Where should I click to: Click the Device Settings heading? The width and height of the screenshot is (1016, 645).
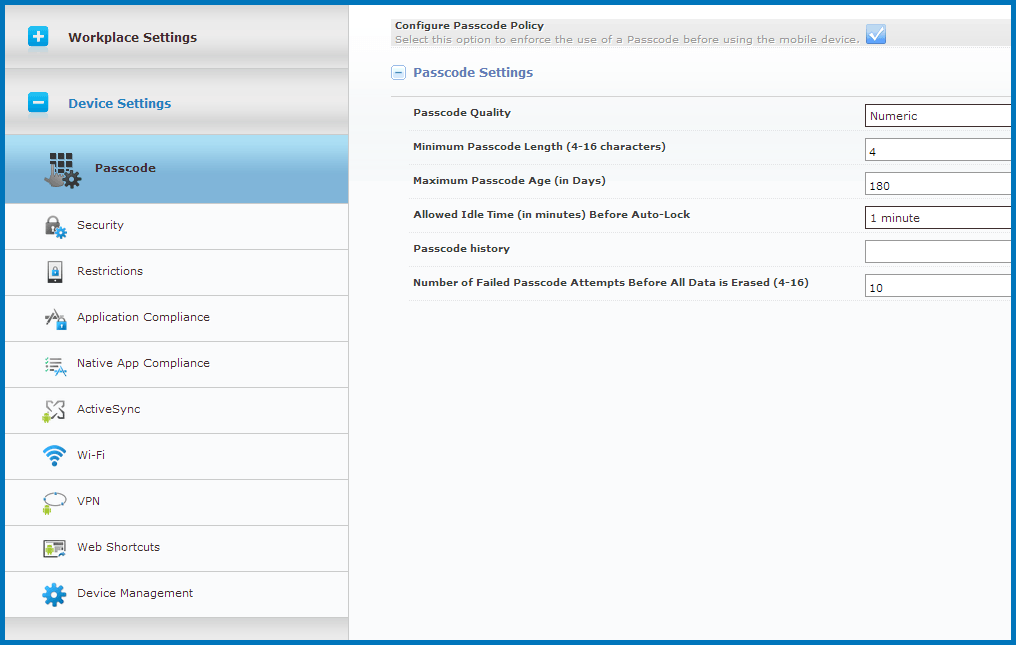coord(119,104)
